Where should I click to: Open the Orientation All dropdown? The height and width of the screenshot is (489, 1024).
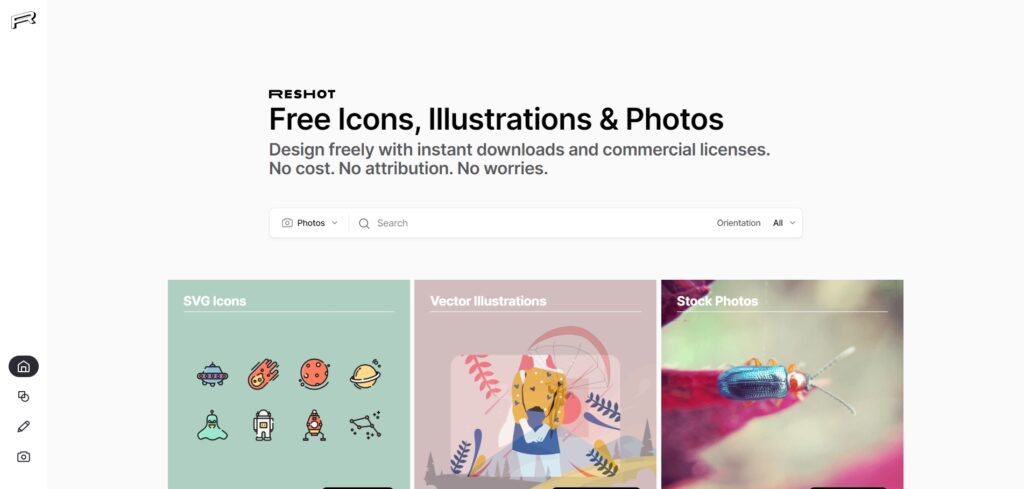click(784, 223)
